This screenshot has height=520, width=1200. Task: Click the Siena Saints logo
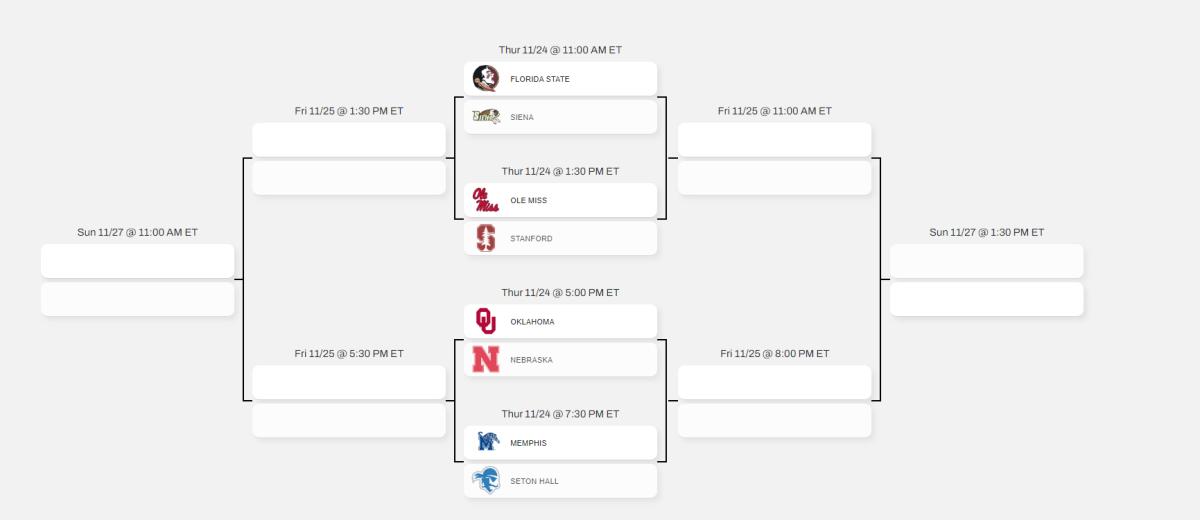(x=486, y=117)
